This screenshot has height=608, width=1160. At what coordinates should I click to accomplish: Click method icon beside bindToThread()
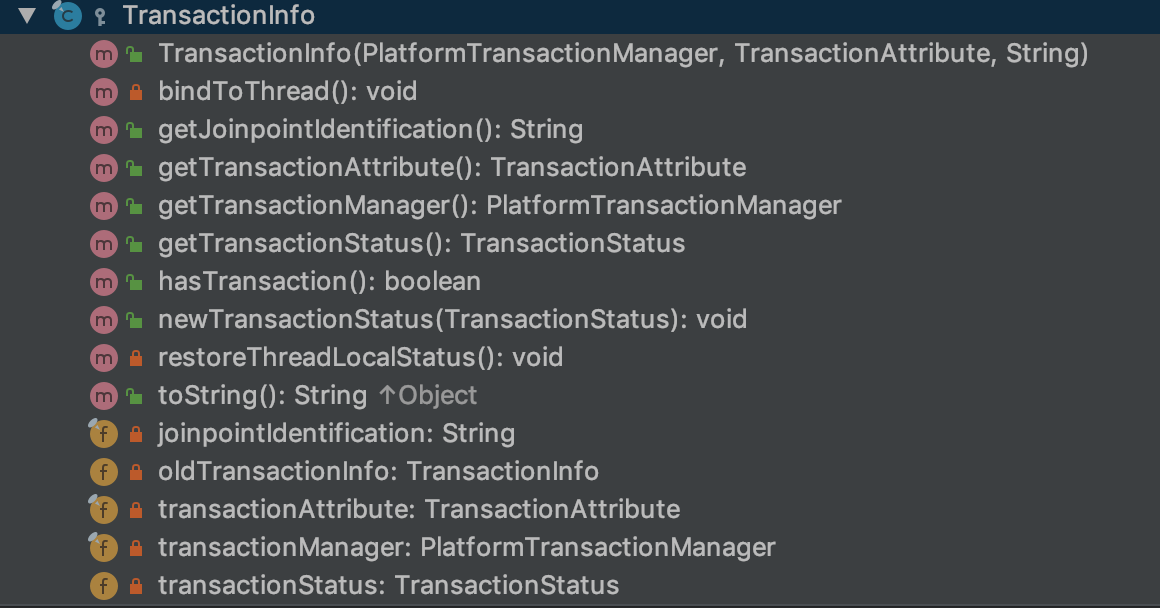point(104,92)
